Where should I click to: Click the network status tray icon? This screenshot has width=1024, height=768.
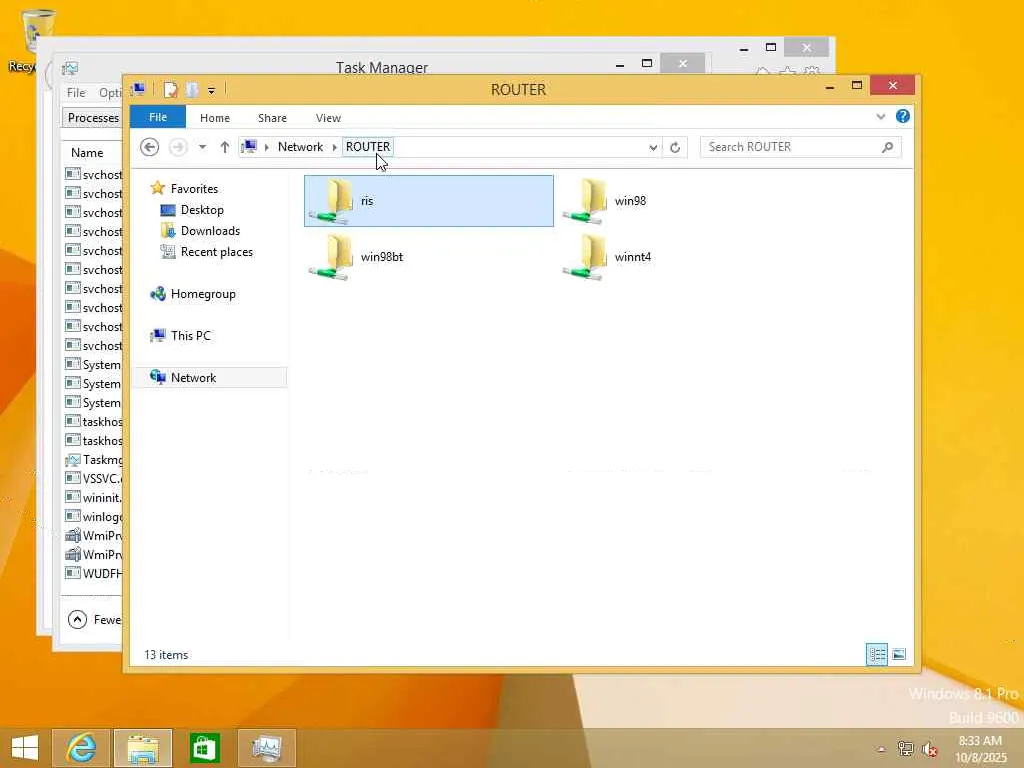point(905,748)
